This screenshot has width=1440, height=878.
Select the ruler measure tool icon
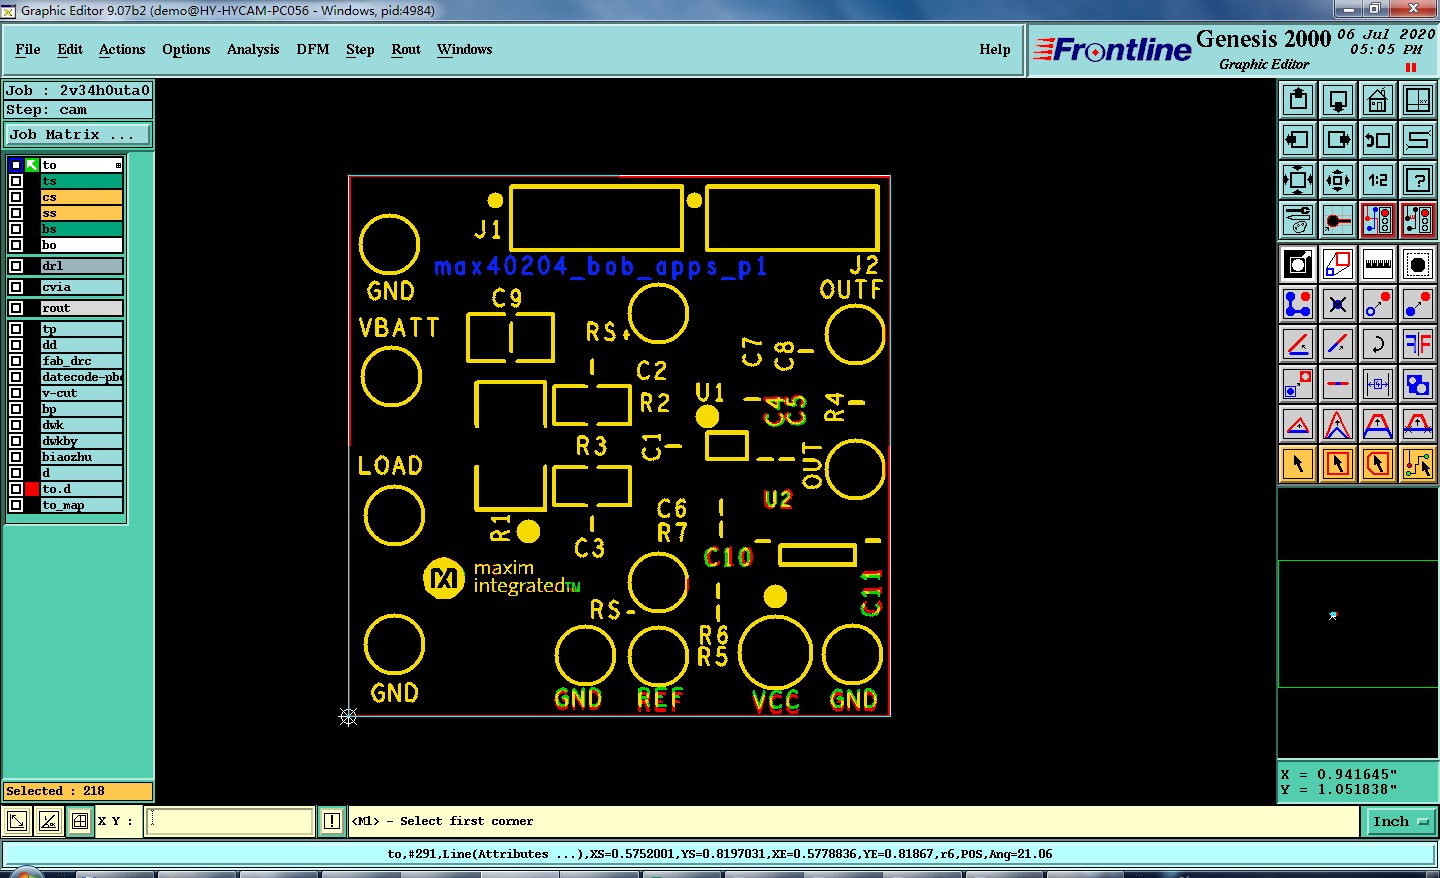point(1378,264)
